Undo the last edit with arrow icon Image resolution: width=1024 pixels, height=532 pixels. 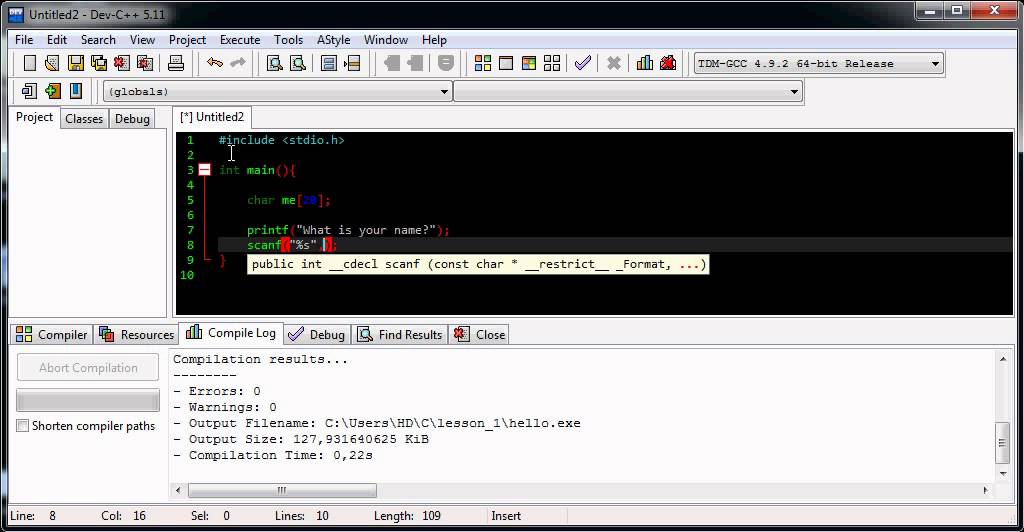point(214,63)
